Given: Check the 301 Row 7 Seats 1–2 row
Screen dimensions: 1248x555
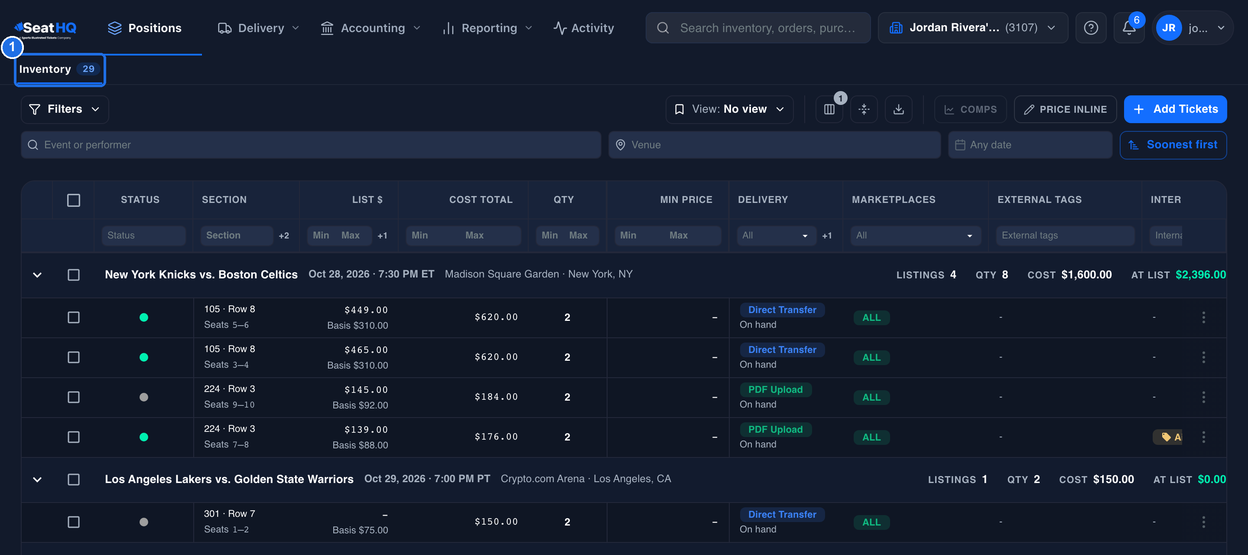Looking at the screenshot, I should point(73,522).
